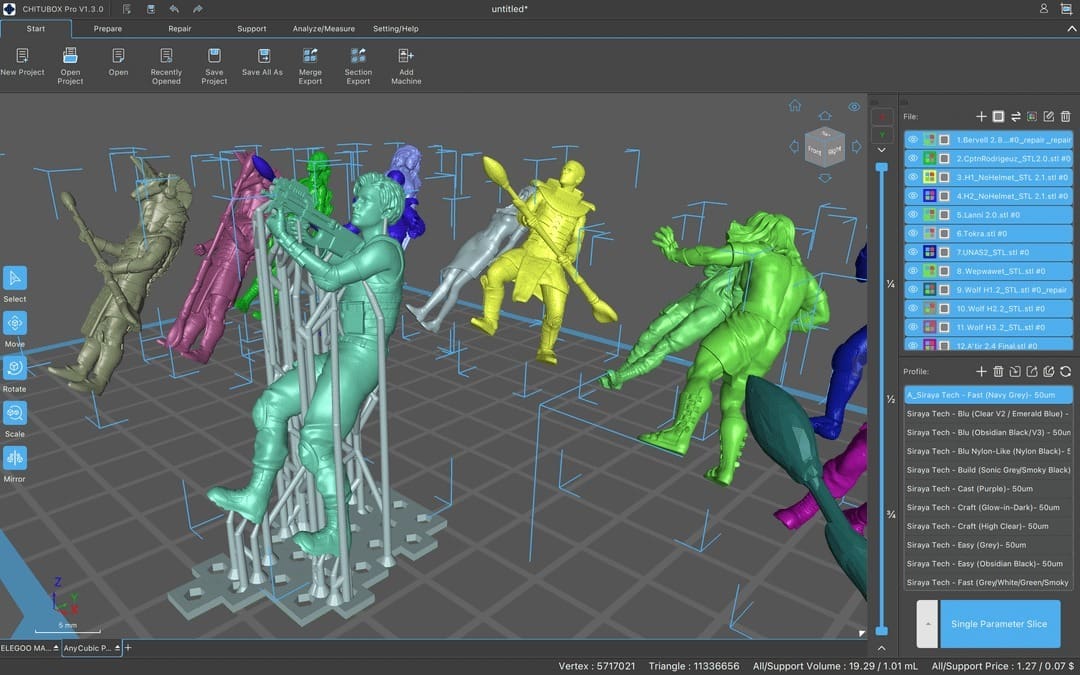Image resolution: width=1080 pixels, height=675 pixels.
Task: Click the Add Machine icon
Action: [406, 56]
